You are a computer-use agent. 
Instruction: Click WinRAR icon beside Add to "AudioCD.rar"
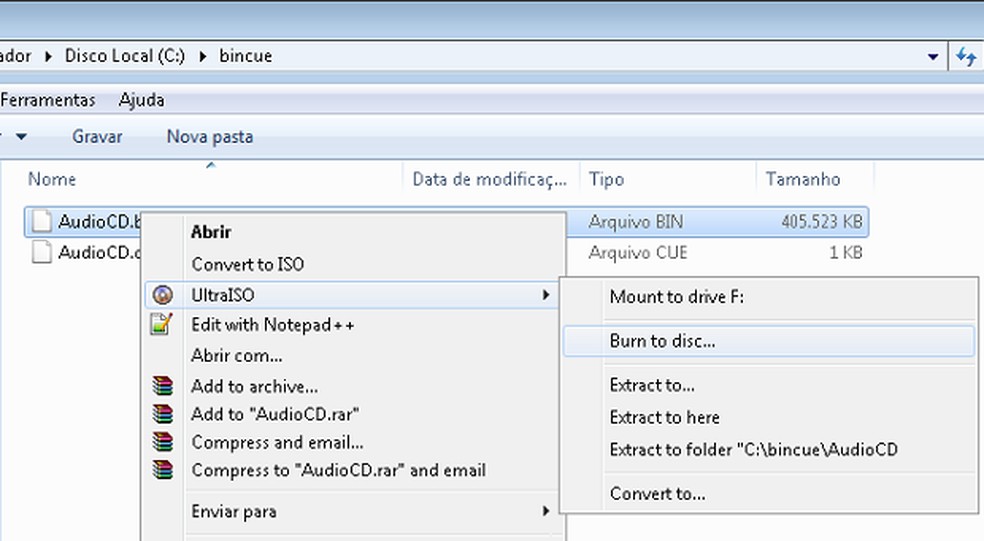161,414
